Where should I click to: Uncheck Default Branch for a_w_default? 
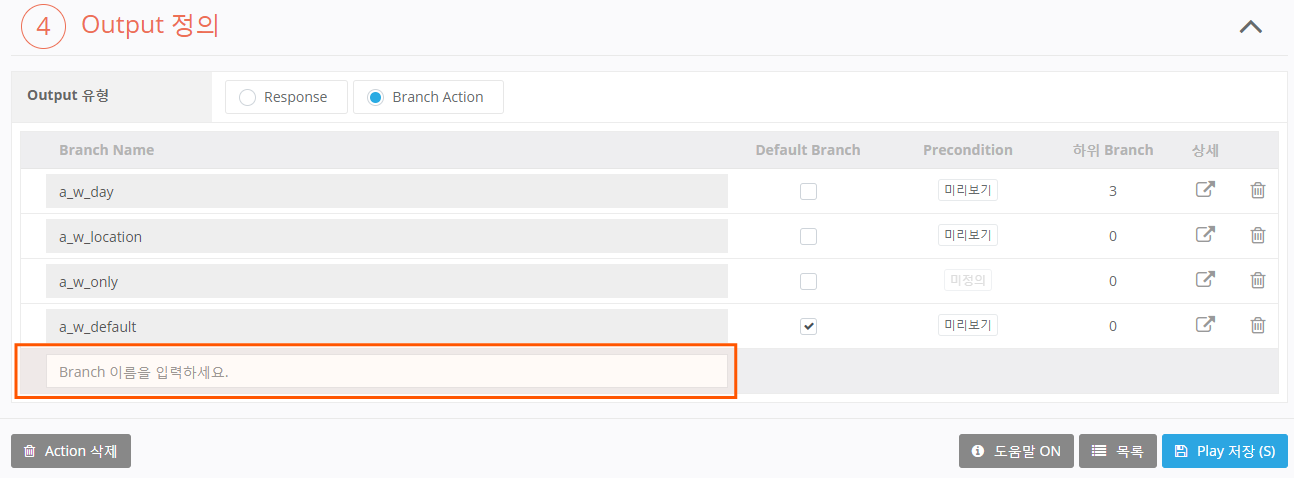808,326
